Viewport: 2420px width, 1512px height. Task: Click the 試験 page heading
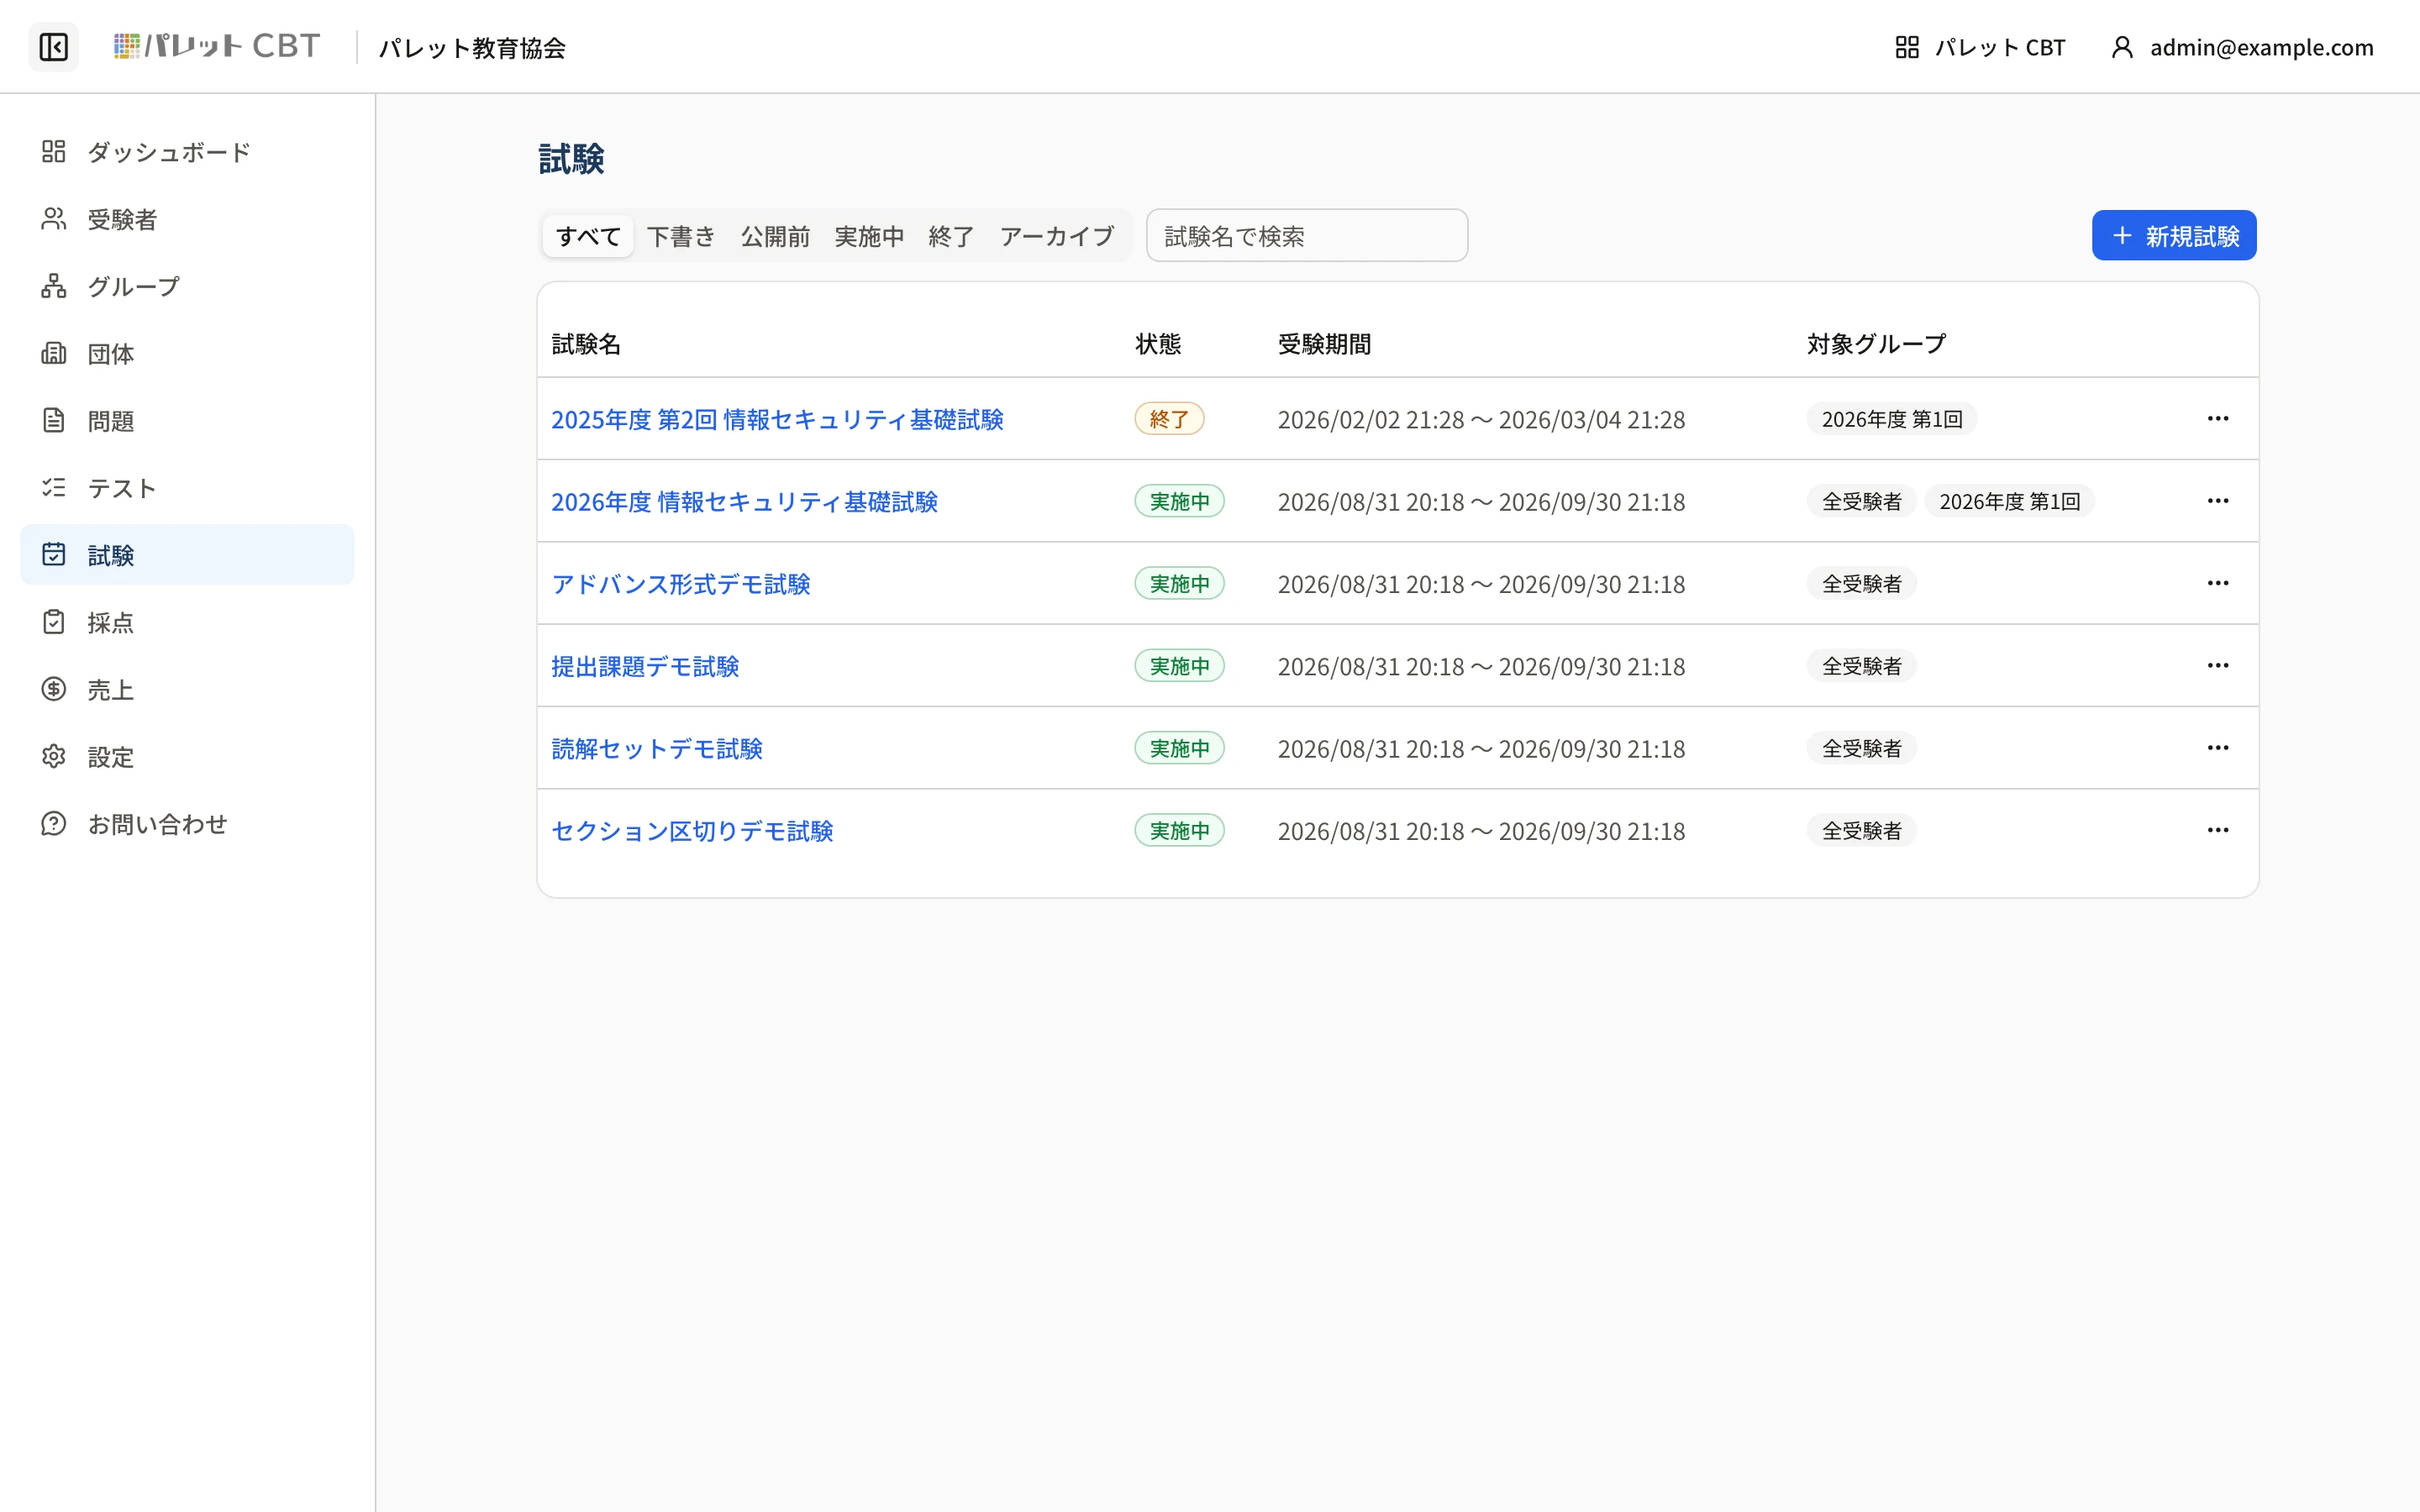[571, 159]
